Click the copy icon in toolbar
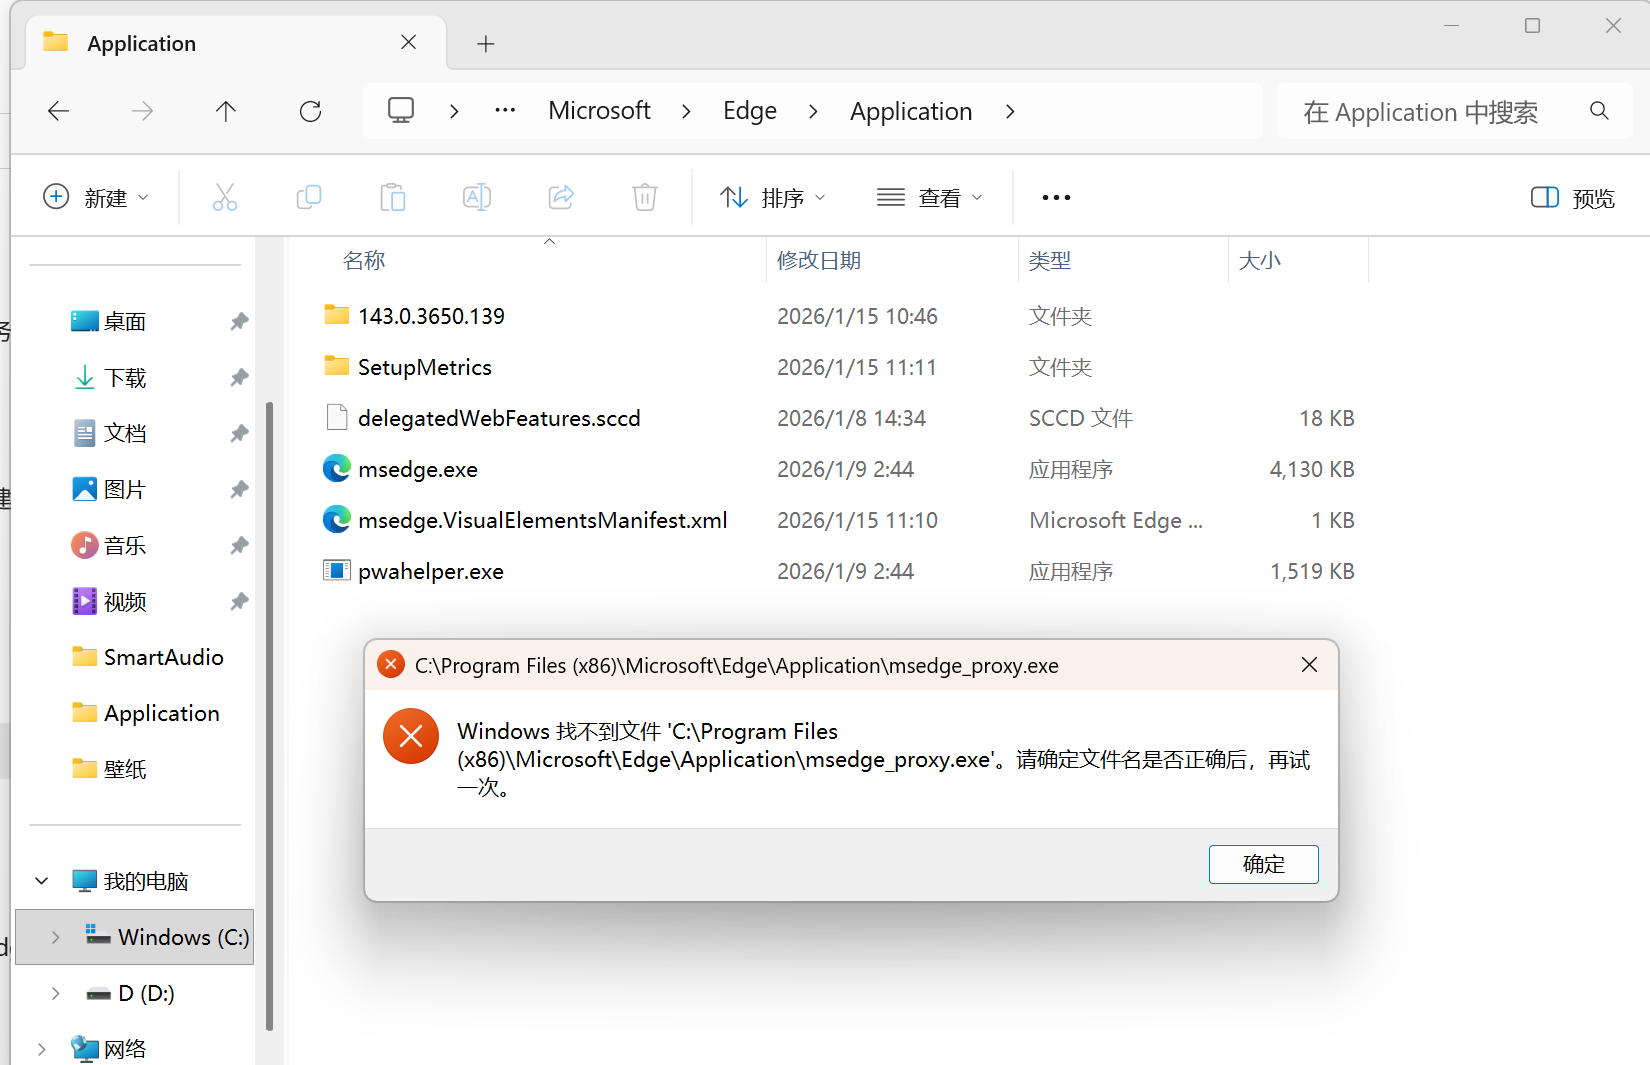Screen dimensions: 1650x1065 click(309, 197)
